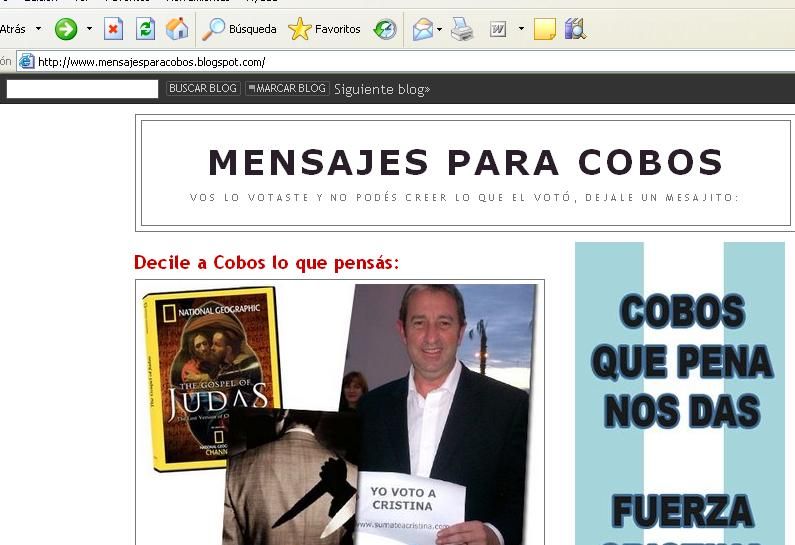Click the Edit with Word icon
The image size is (795, 545).
tap(497, 29)
